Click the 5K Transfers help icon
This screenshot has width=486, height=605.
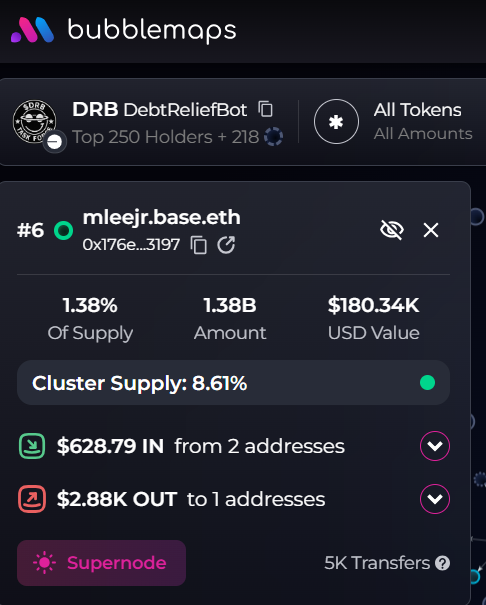442,563
